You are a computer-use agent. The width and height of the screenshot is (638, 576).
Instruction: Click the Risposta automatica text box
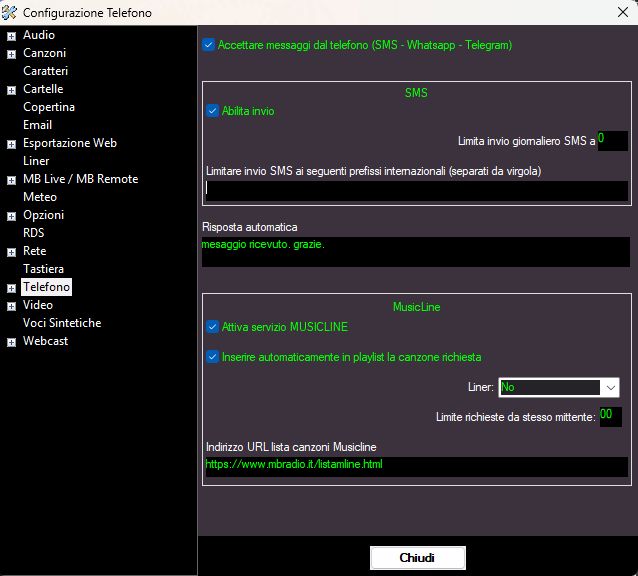pos(416,251)
